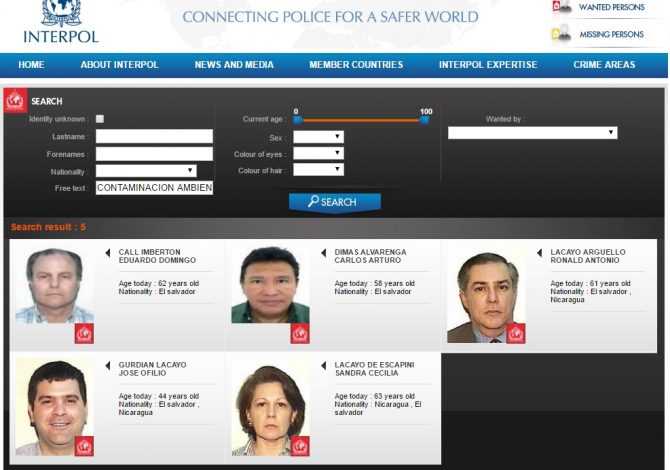Viewport: 670px width, 470px height.
Task: Click the minimum age slider handle at 0
Action: pos(298,120)
